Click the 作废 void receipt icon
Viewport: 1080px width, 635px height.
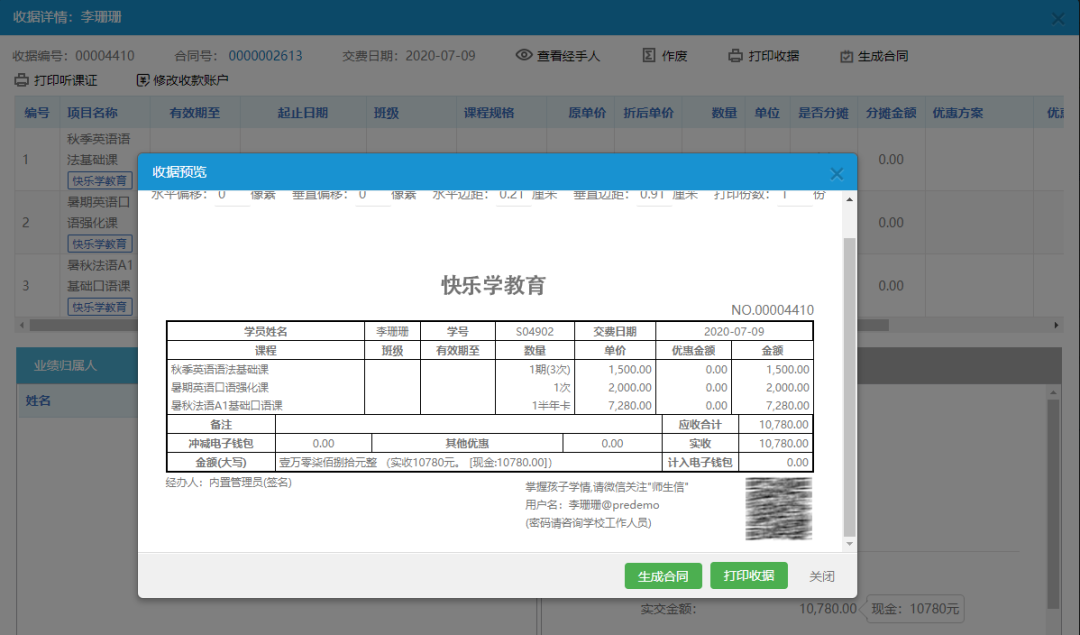pyautogui.click(x=649, y=56)
